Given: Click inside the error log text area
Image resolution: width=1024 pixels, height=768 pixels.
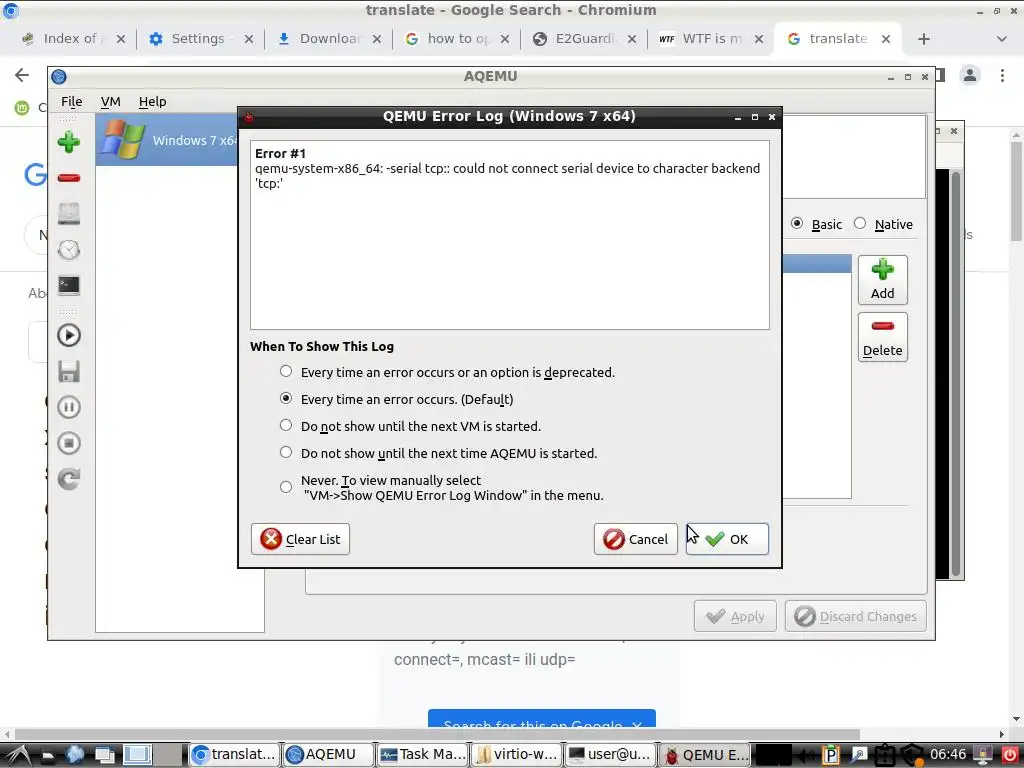Looking at the screenshot, I should tap(509, 235).
